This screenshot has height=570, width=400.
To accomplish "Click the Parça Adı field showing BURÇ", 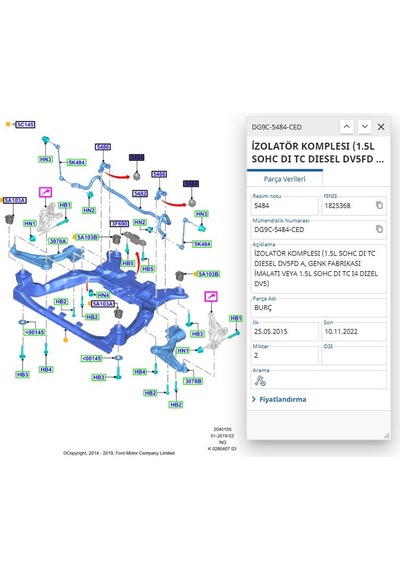I will tap(319, 308).
